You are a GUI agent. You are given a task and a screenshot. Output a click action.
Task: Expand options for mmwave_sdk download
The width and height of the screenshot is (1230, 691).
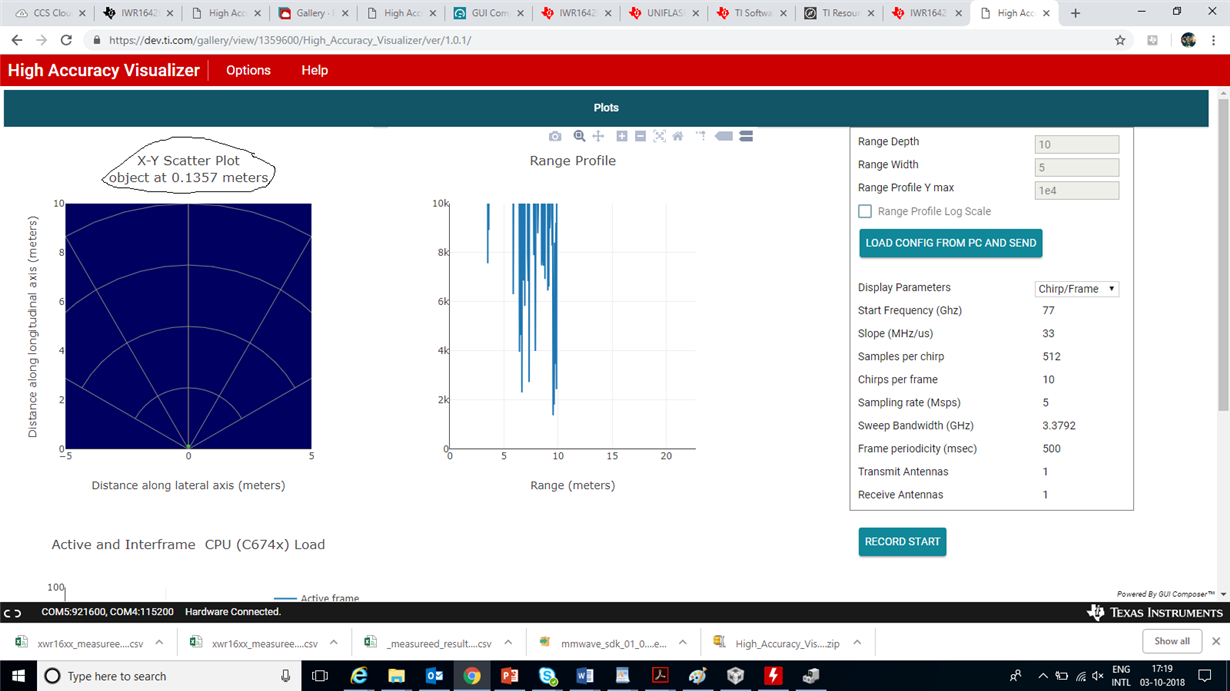tap(684, 643)
